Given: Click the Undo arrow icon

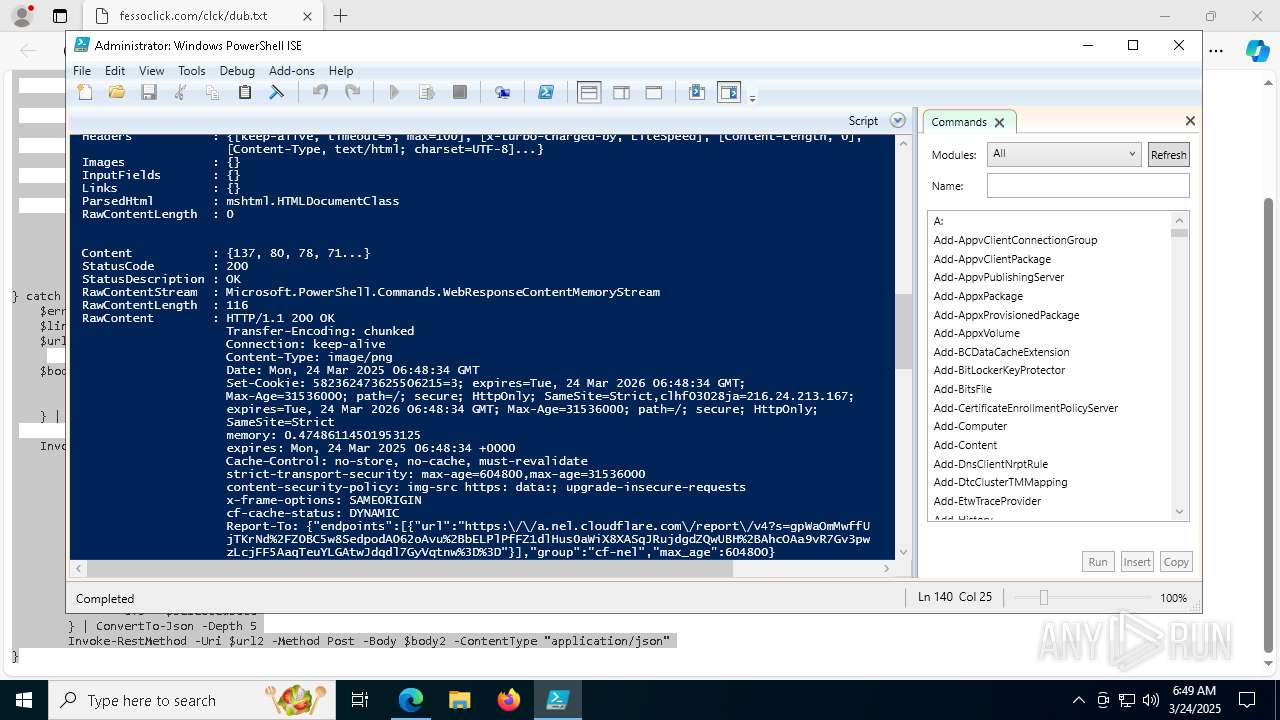Looking at the screenshot, I should [x=320, y=92].
